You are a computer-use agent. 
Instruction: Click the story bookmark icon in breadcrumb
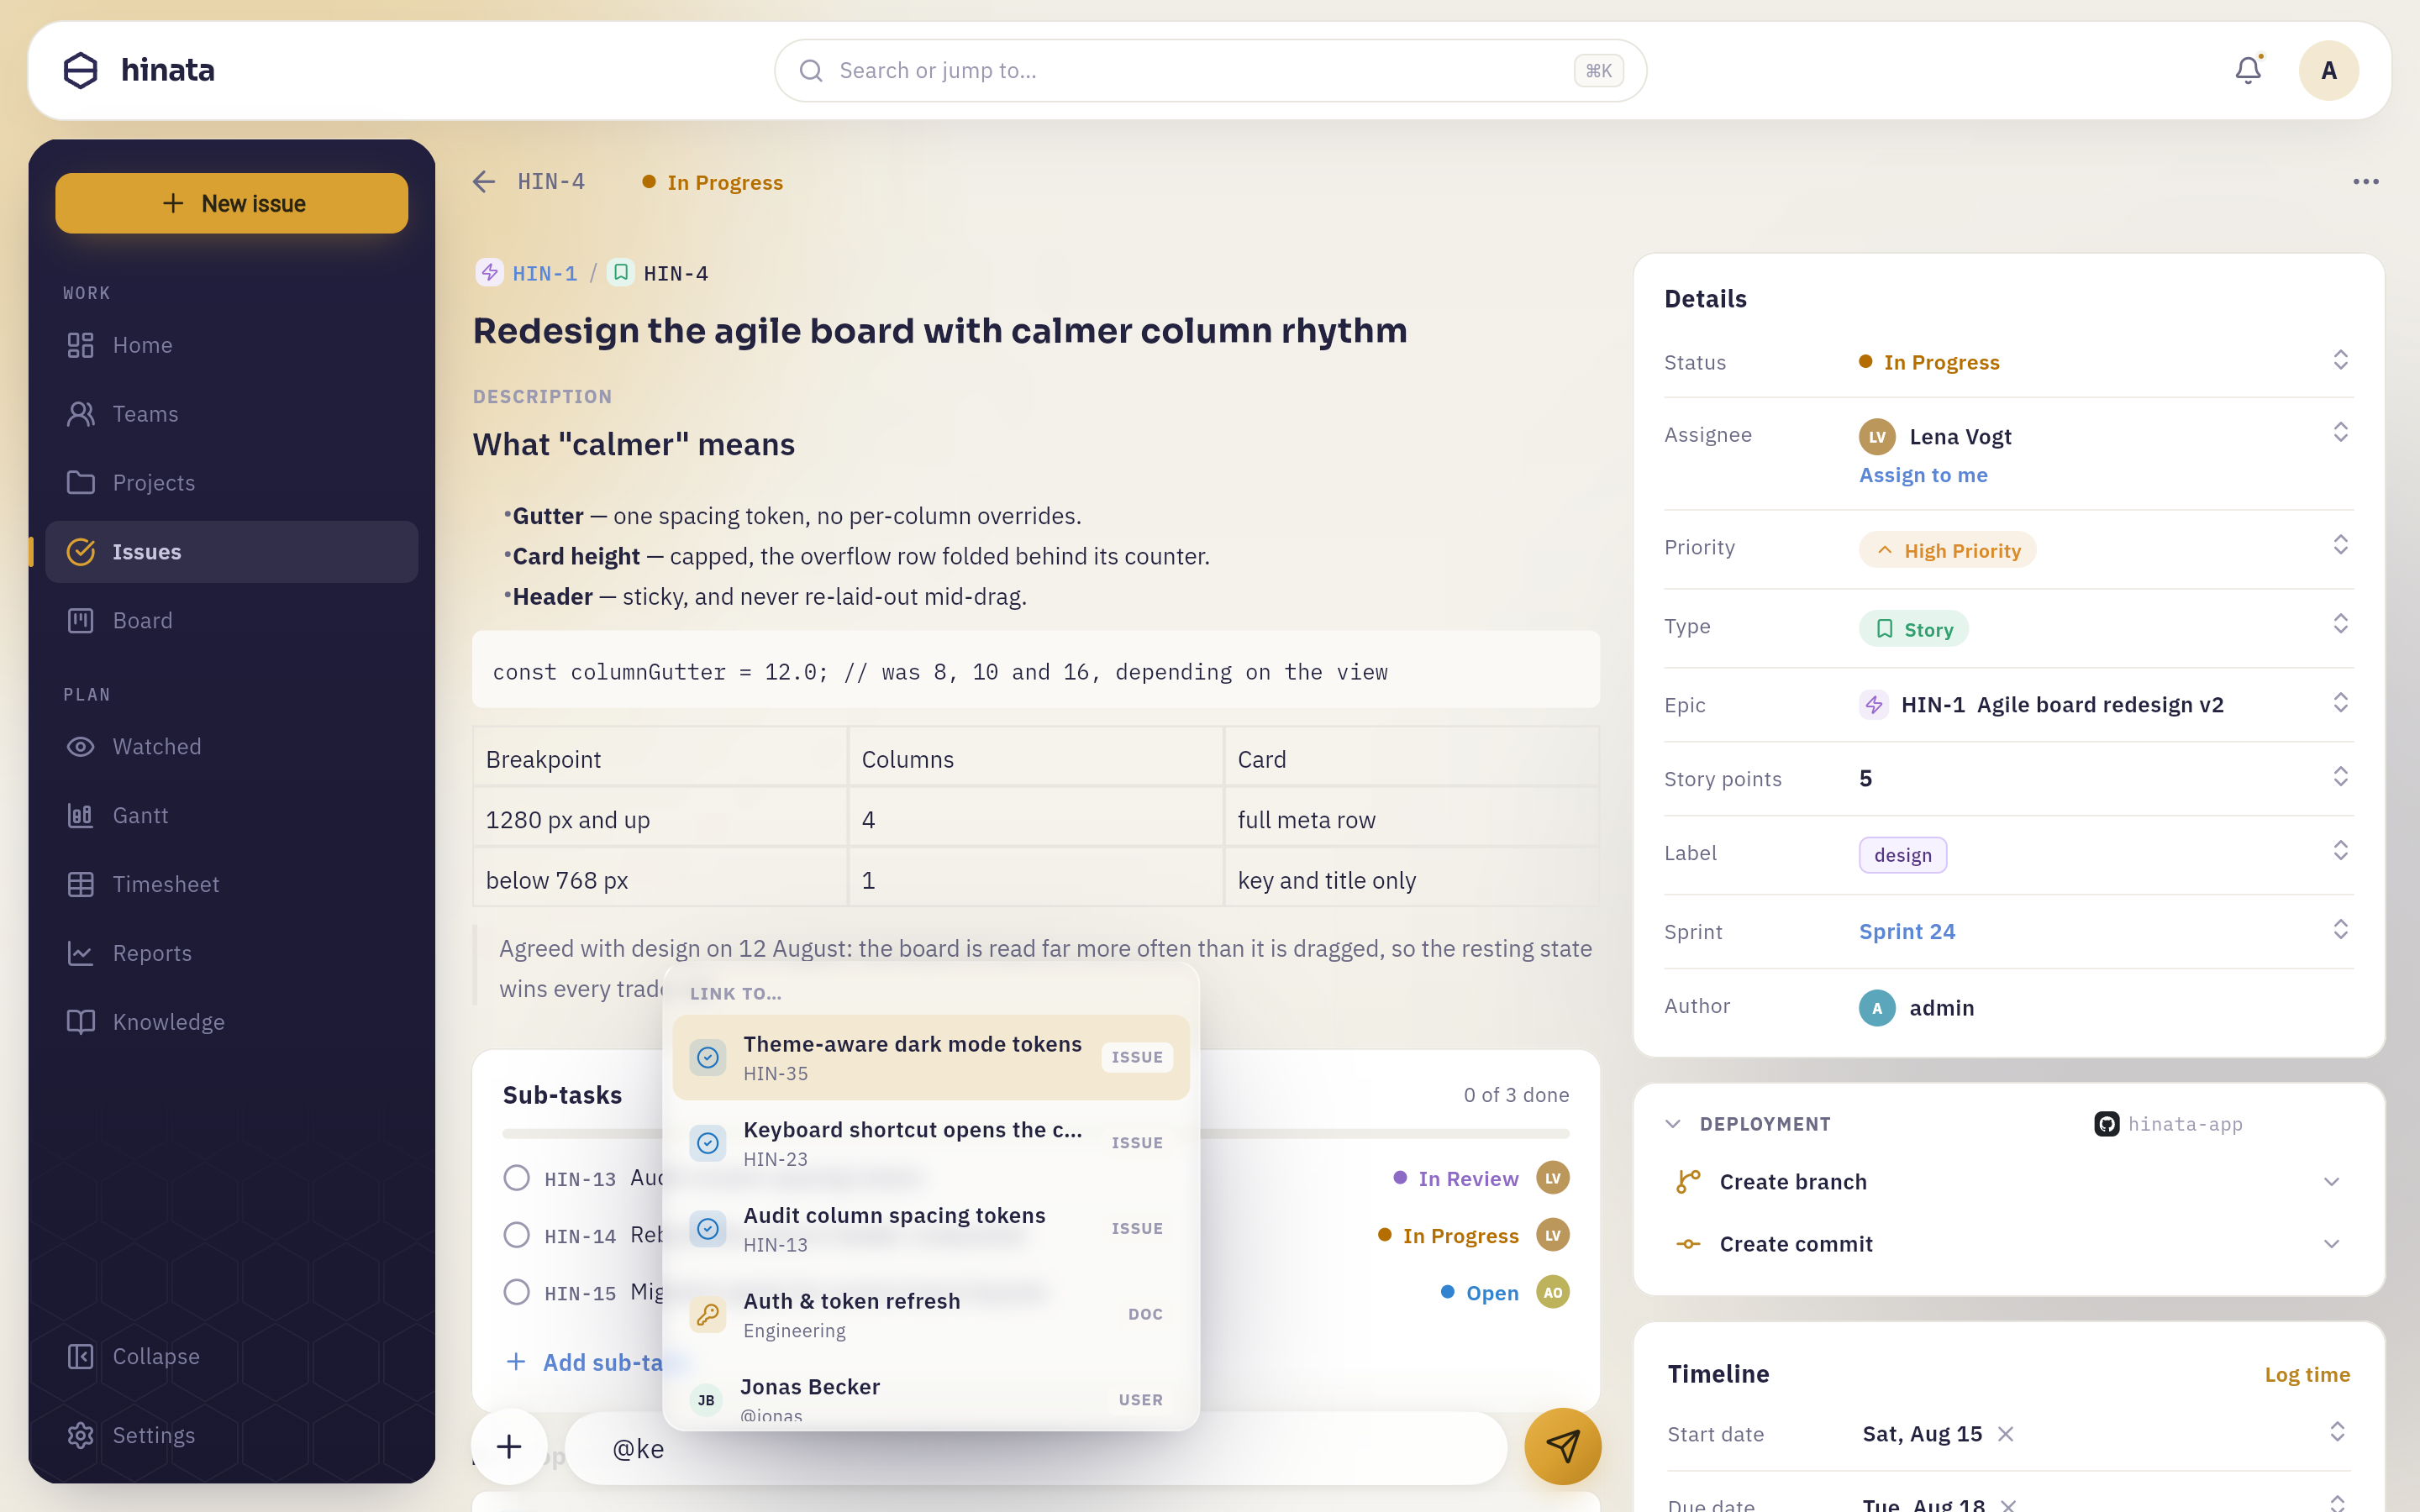point(621,272)
